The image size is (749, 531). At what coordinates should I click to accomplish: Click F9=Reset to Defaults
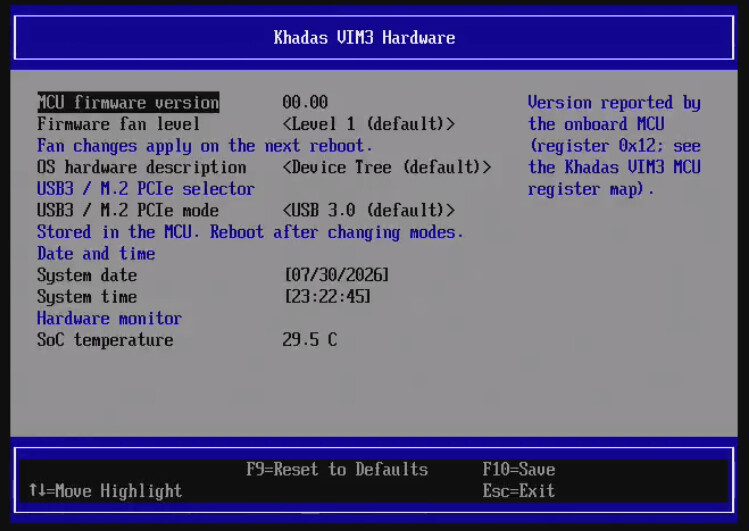point(337,469)
